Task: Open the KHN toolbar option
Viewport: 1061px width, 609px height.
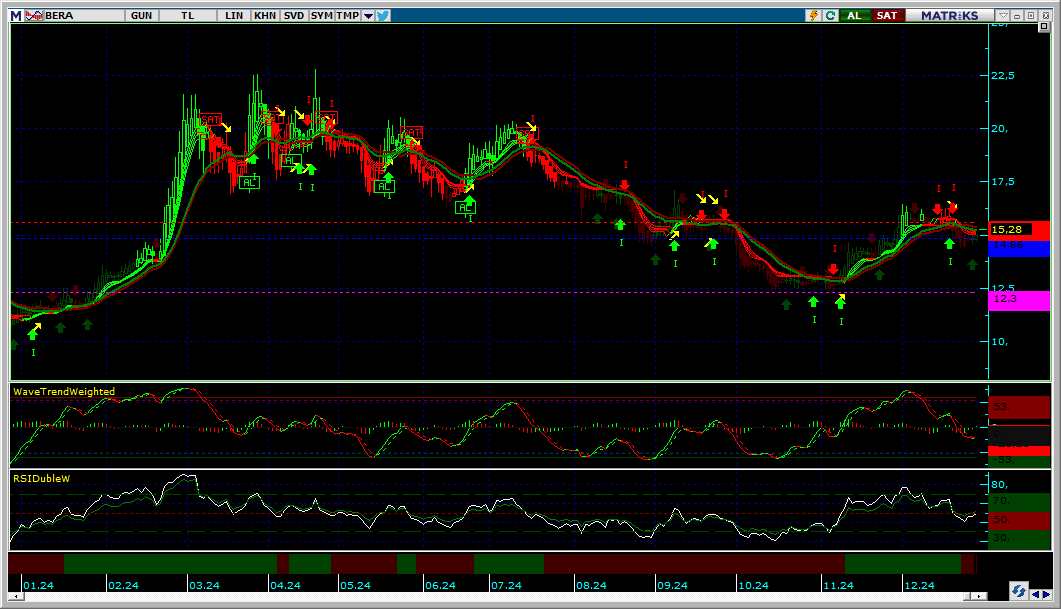Action: click(x=265, y=16)
